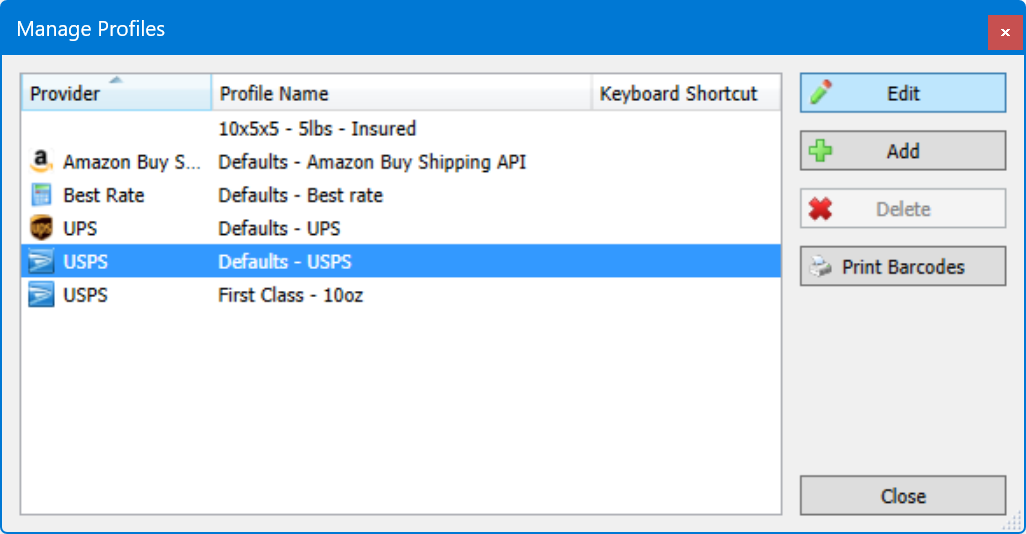Image resolution: width=1026 pixels, height=534 pixels.
Task: Select the Defaults - UPS profile
Action: pos(400,228)
